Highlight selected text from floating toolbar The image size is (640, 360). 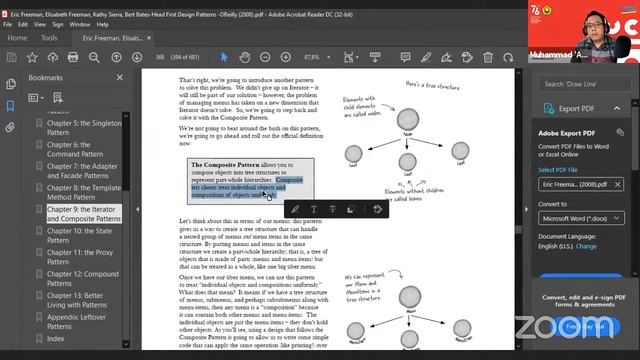pyautogui.click(x=295, y=209)
